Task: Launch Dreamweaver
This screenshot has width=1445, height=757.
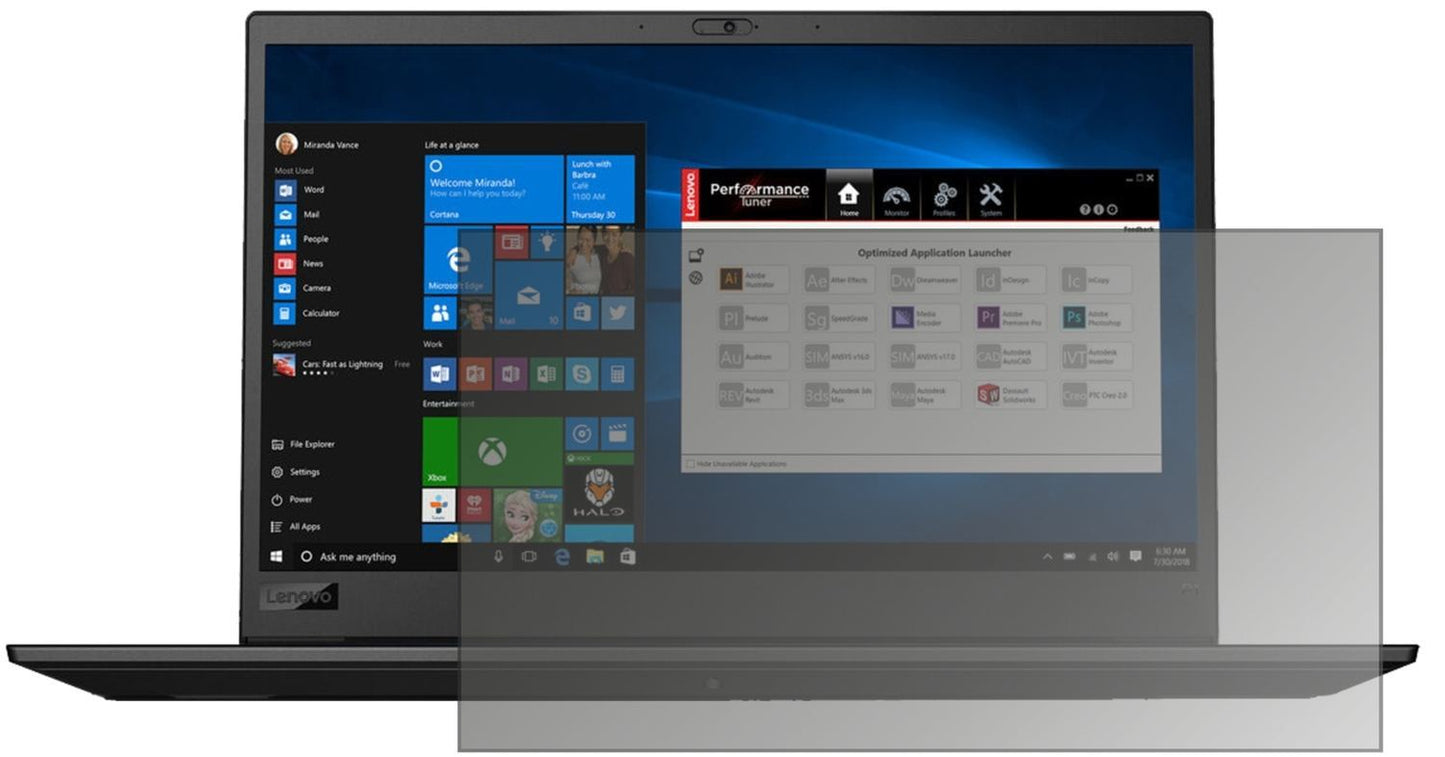Action: coord(926,280)
